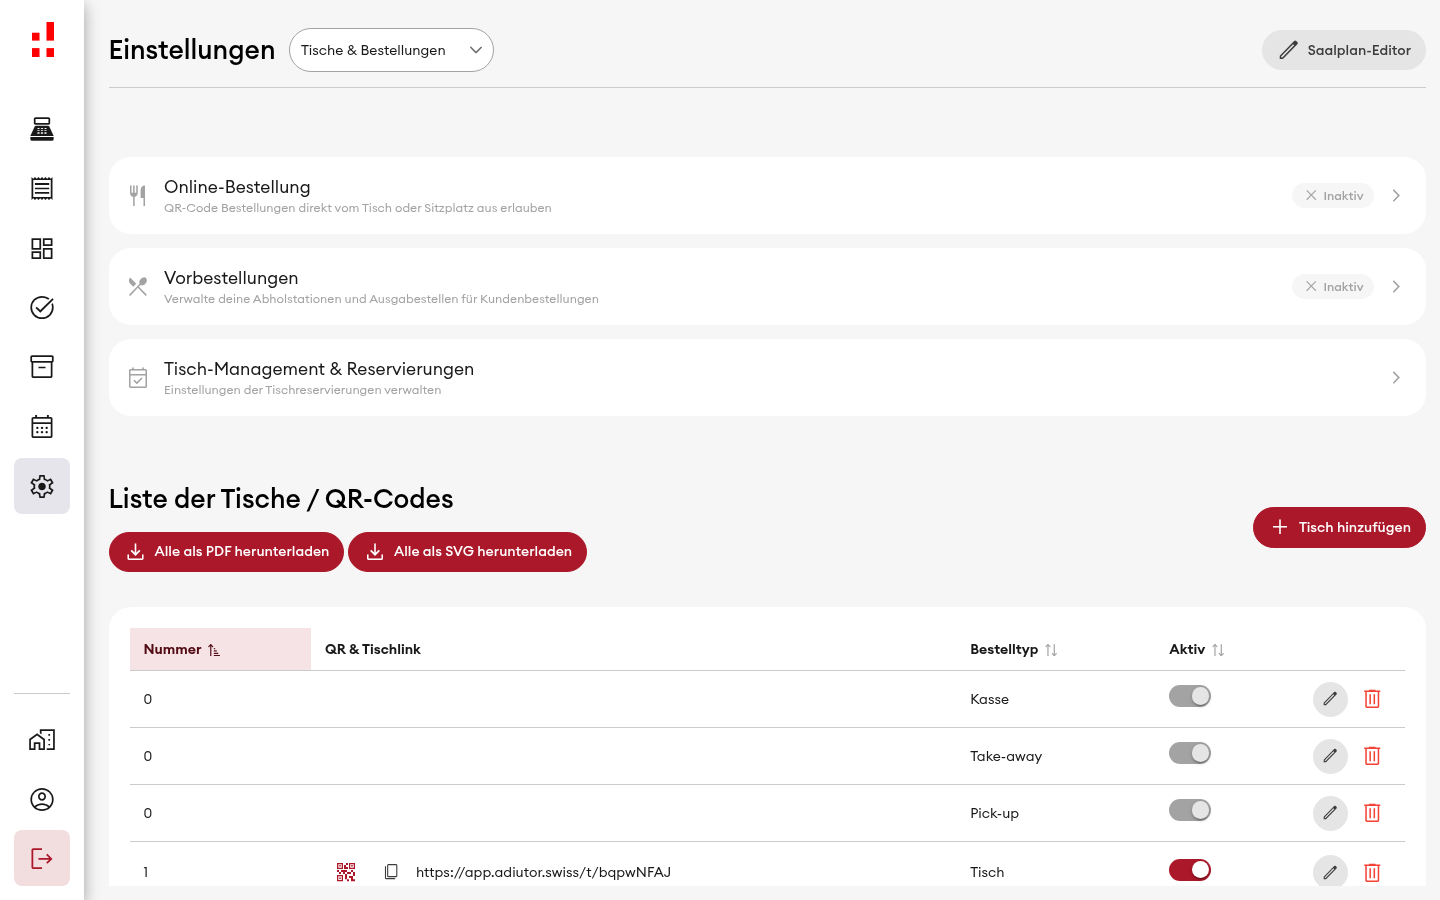Open the receipts list sidebar icon
1440x900 pixels.
pos(42,188)
